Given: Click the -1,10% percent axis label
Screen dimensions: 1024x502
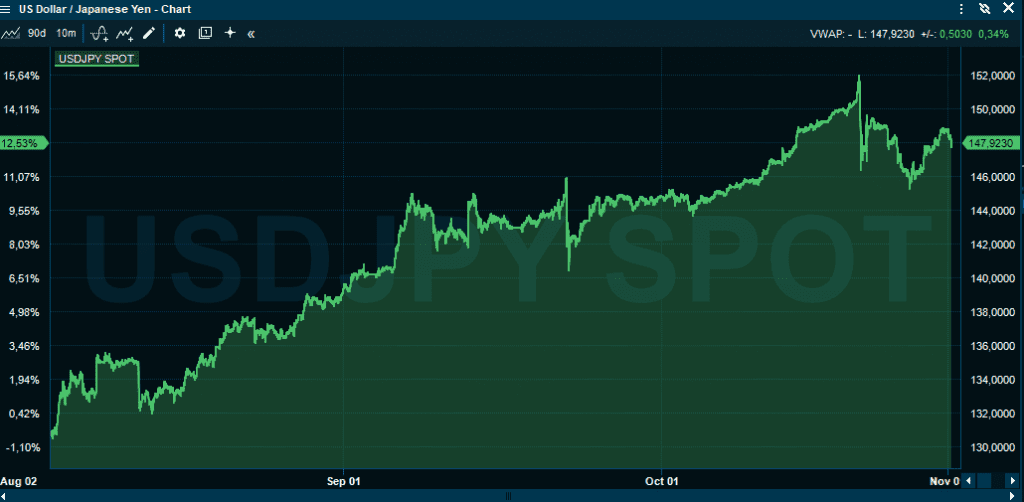Looking at the screenshot, I should click(24, 448).
